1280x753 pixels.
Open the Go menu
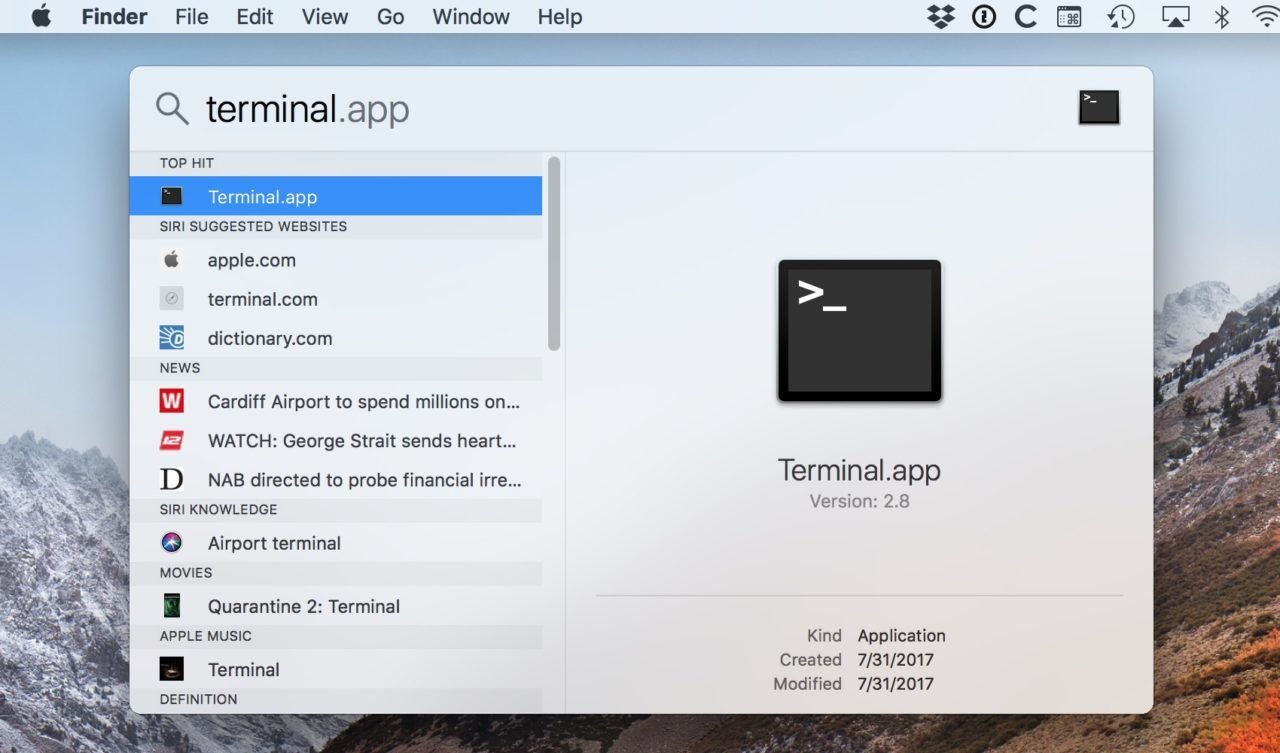(391, 17)
